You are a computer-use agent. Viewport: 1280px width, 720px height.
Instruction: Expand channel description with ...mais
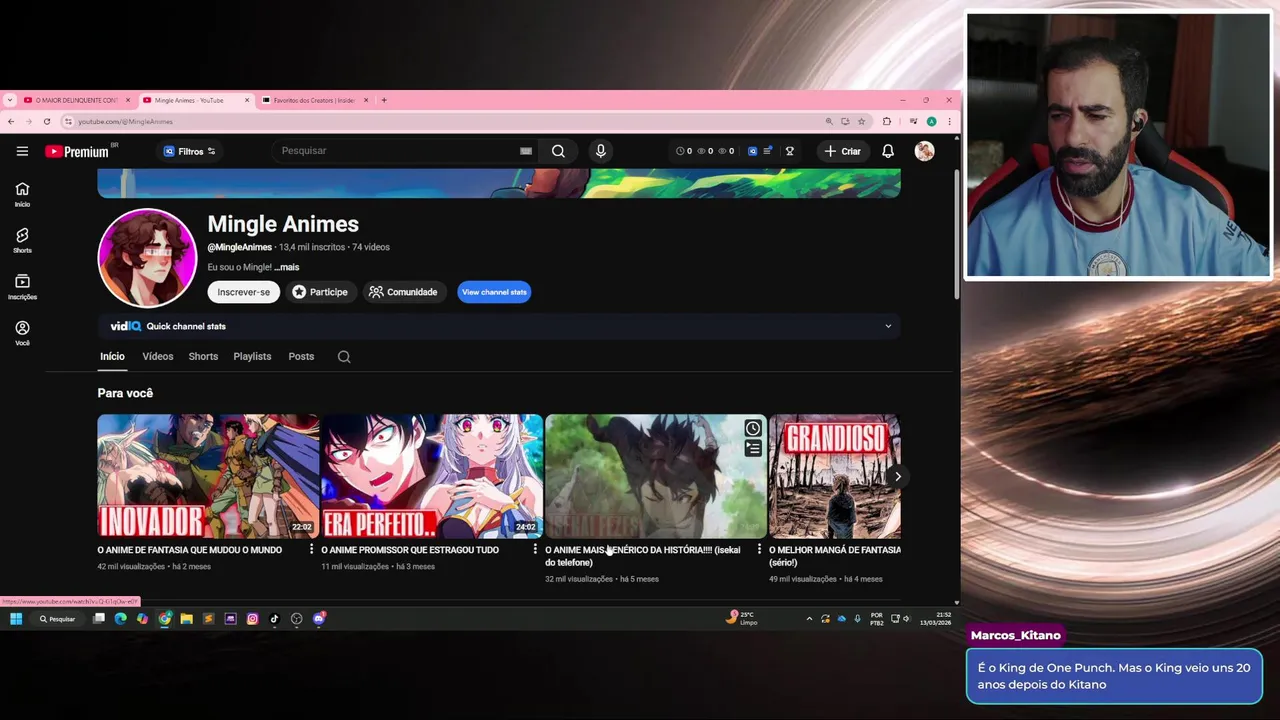[286, 267]
